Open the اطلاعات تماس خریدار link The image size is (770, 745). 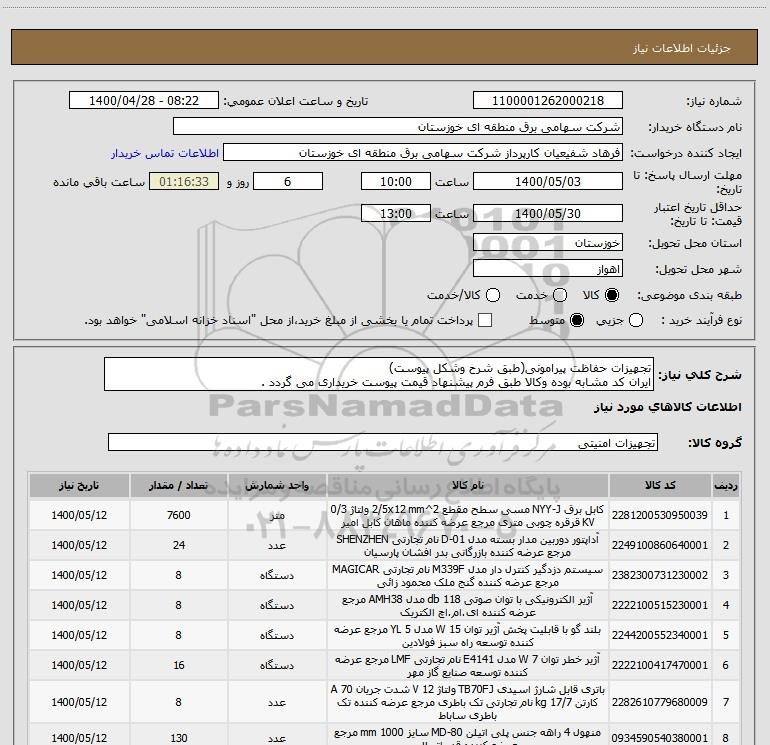click(x=165, y=153)
